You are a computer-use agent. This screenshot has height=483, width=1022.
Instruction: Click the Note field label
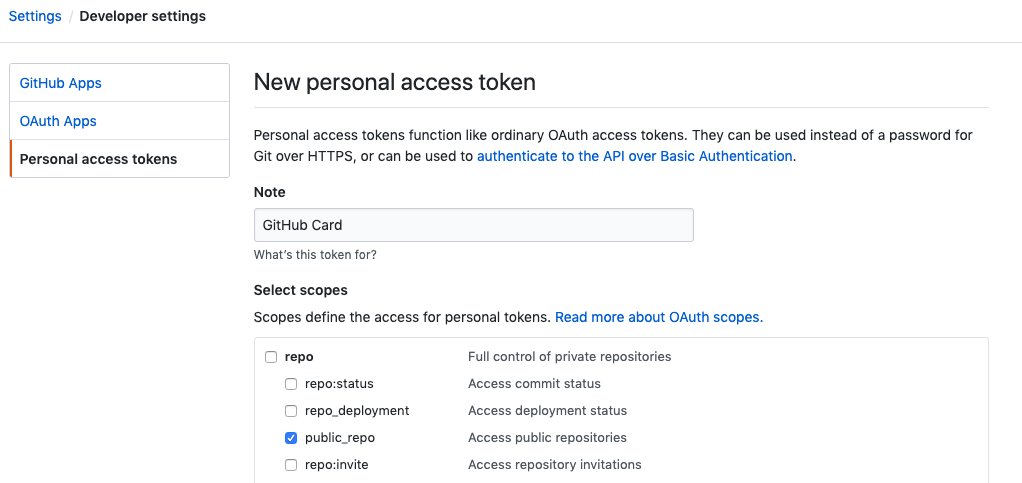coord(270,192)
